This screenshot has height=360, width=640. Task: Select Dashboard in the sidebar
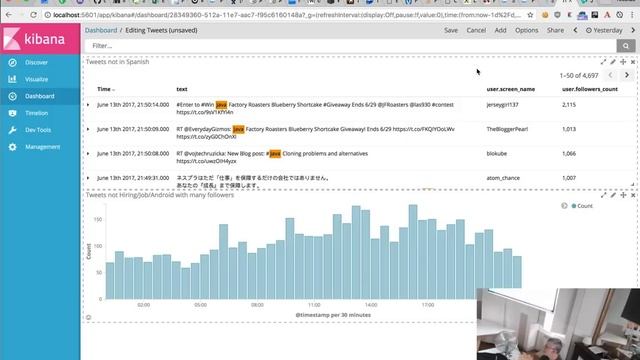point(40,96)
